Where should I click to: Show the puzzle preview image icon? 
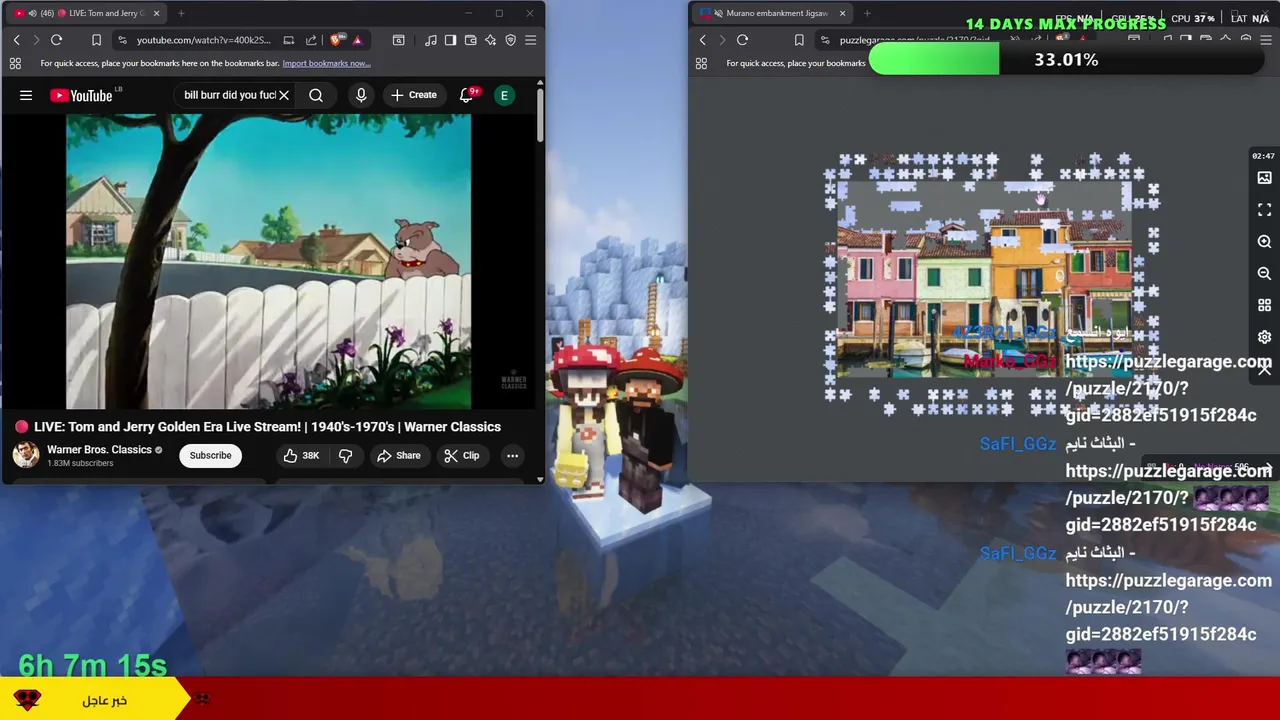(x=1264, y=178)
